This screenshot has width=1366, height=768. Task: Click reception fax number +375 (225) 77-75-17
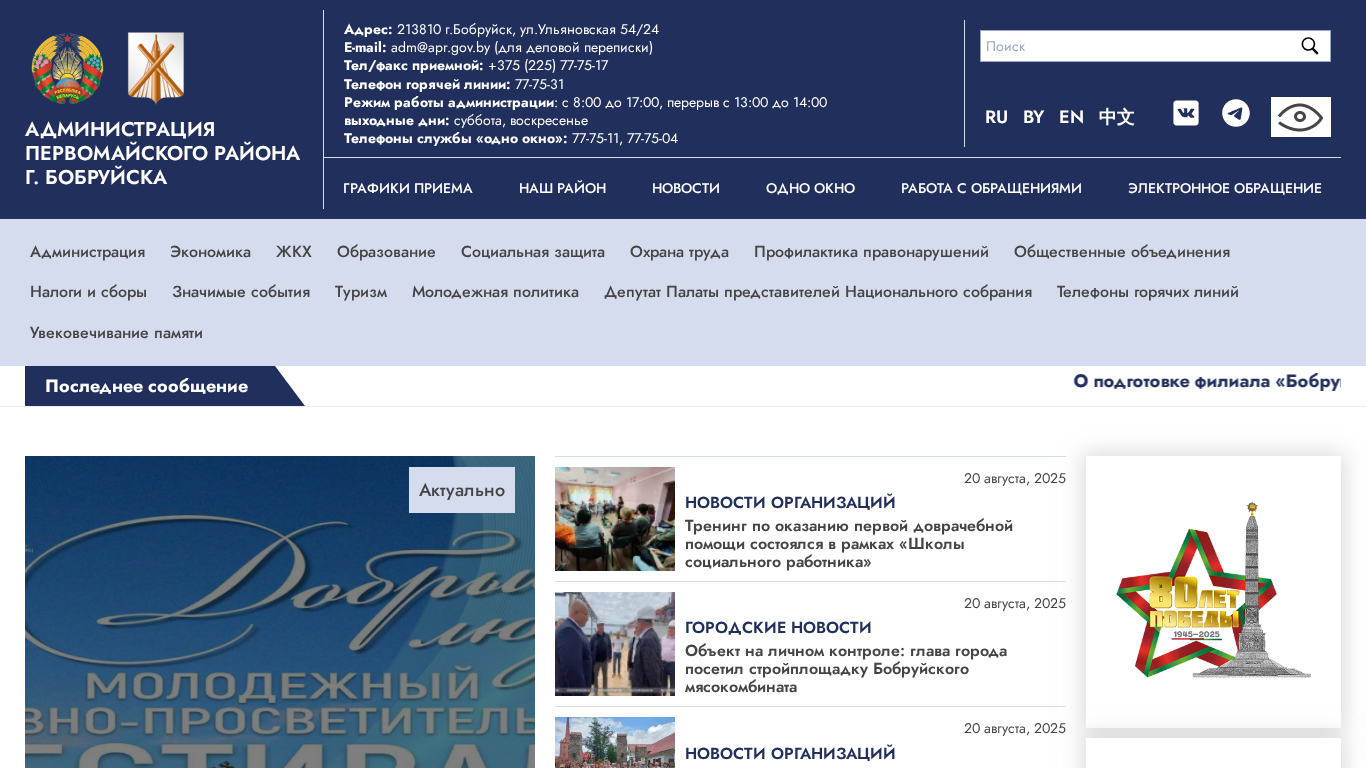[x=548, y=65]
